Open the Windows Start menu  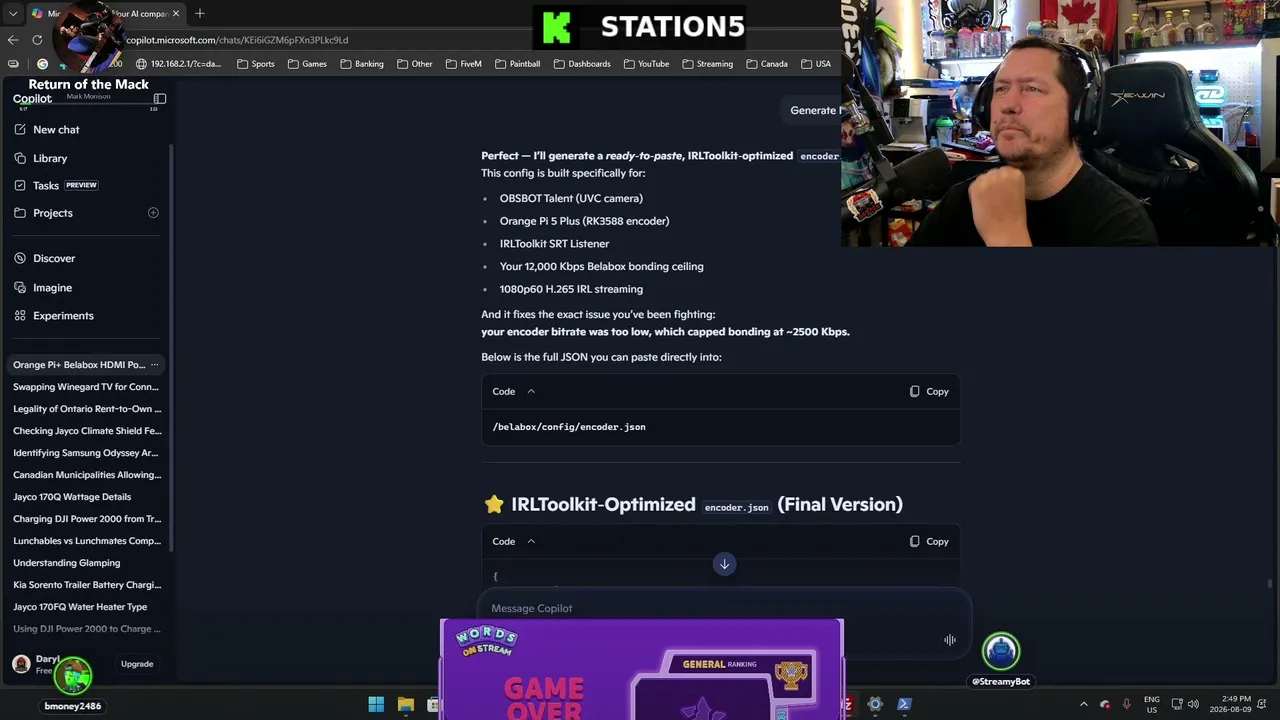click(376, 704)
